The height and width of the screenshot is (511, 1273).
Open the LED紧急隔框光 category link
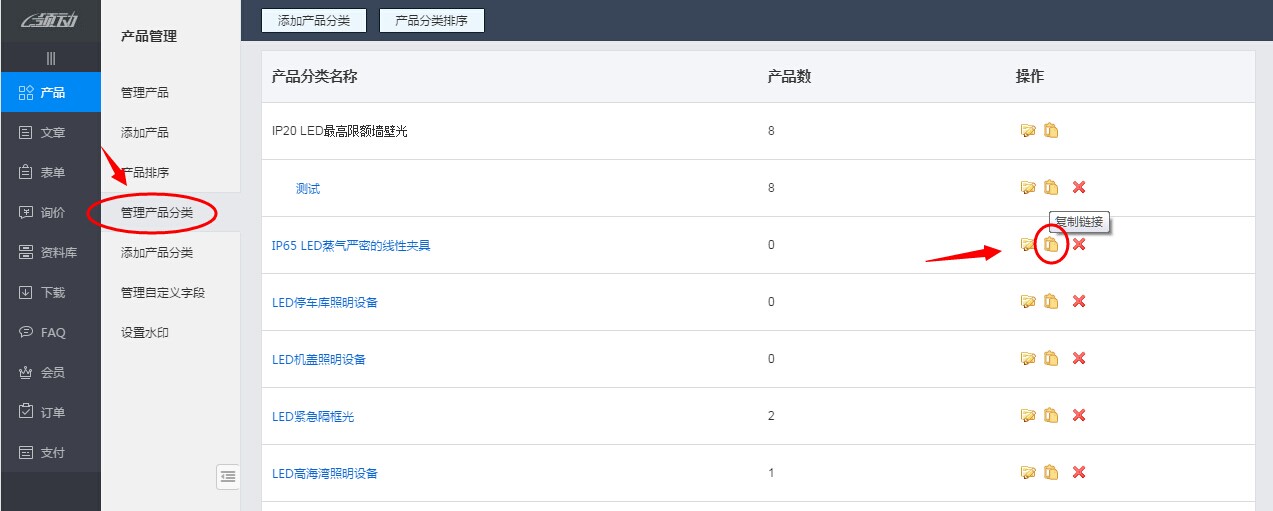313,417
